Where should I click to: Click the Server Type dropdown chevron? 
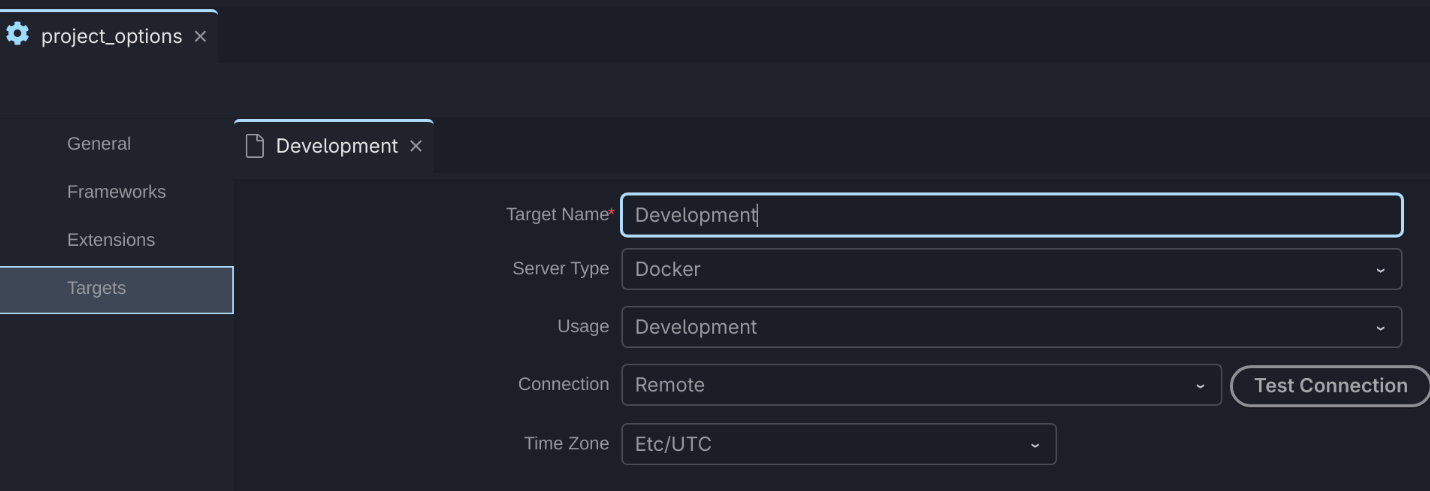point(1380,270)
